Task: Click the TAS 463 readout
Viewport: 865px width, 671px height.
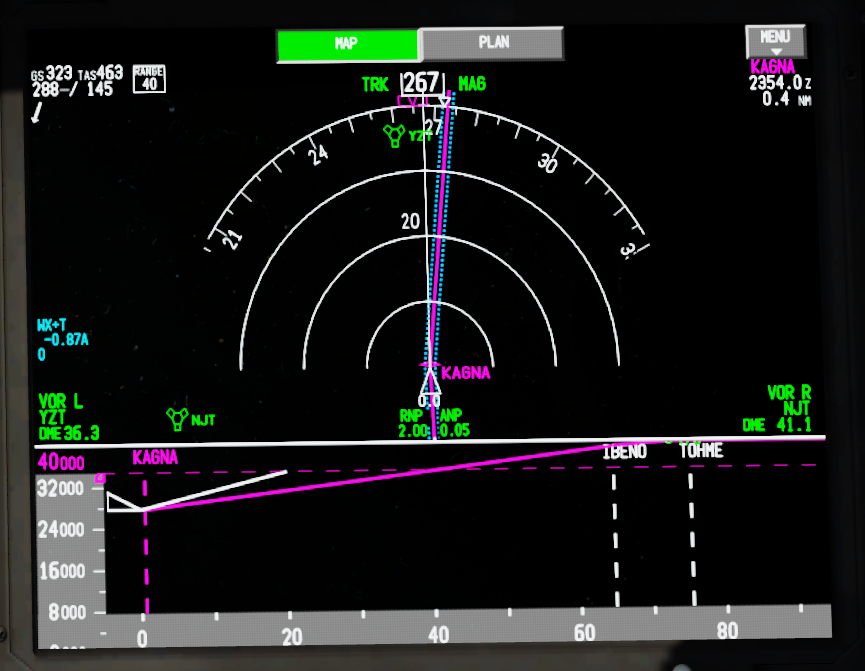Action: tap(100, 73)
